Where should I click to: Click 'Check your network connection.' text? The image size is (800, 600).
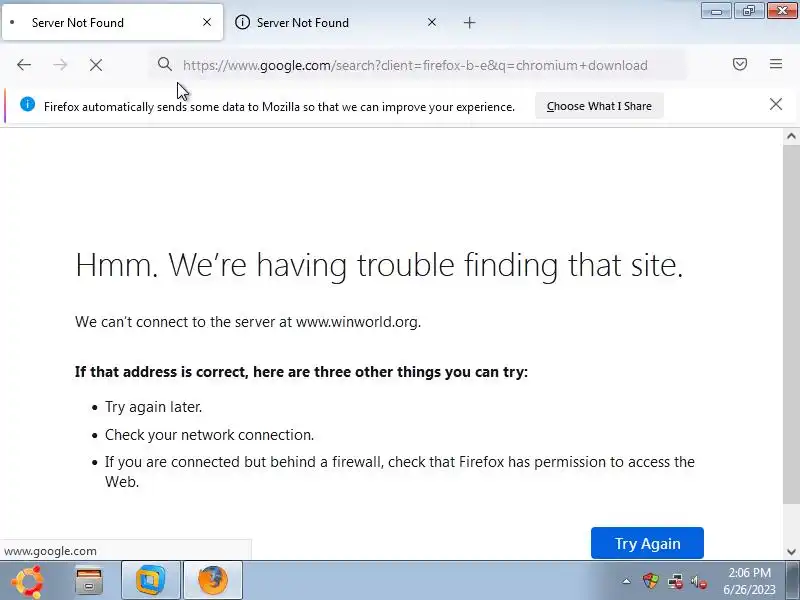tap(210, 435)
